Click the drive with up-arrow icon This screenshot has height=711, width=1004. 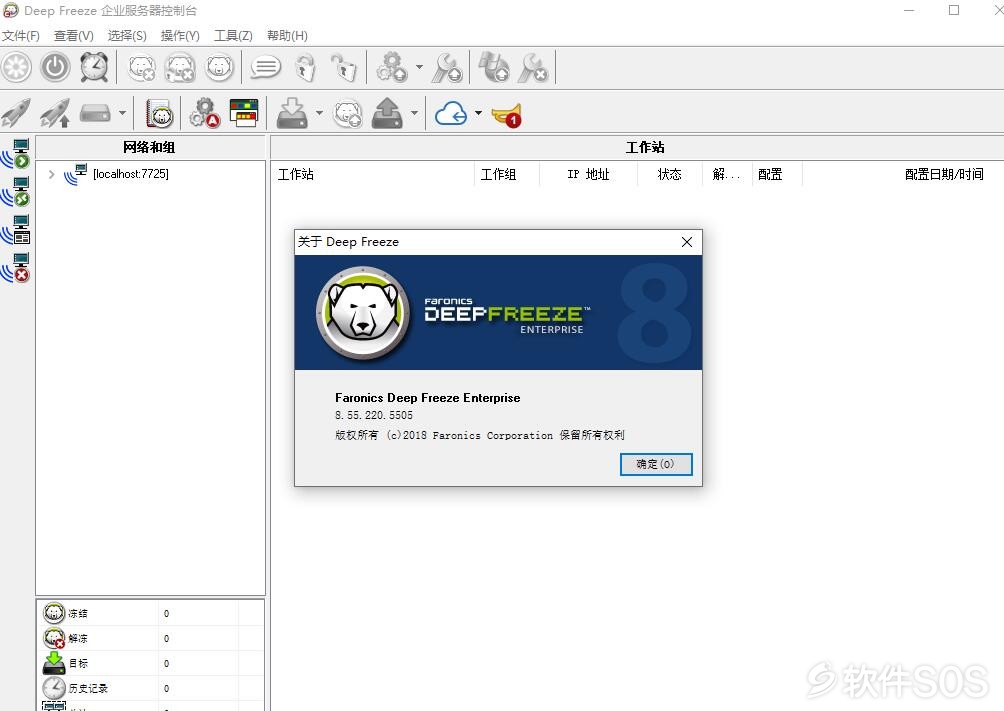(387, 113)
